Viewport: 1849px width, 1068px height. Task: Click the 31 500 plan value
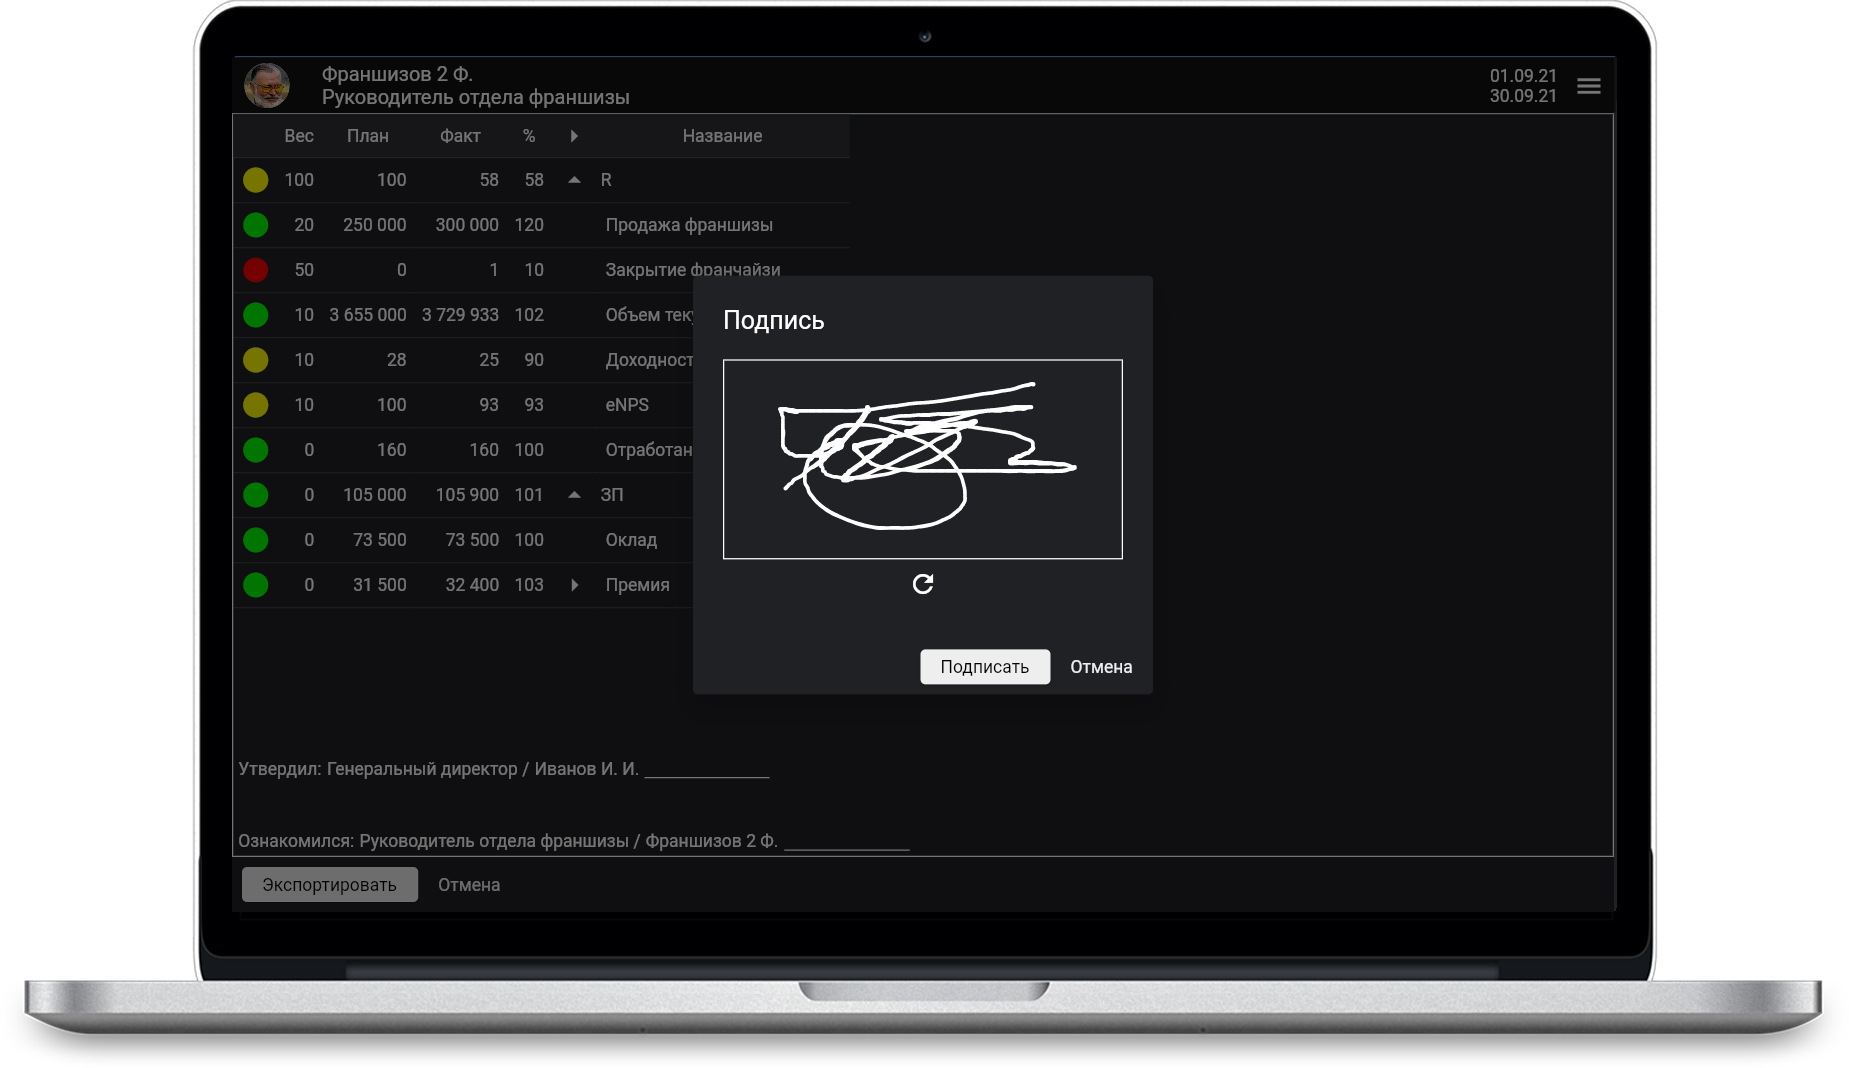point(380,585)
